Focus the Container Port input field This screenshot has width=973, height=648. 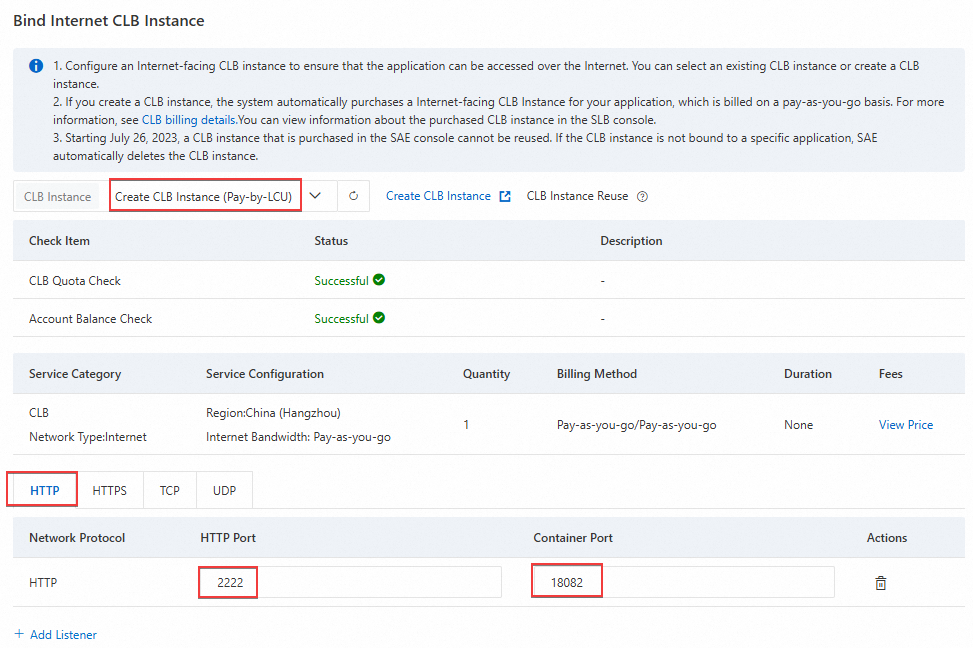[x=683, y=582]
